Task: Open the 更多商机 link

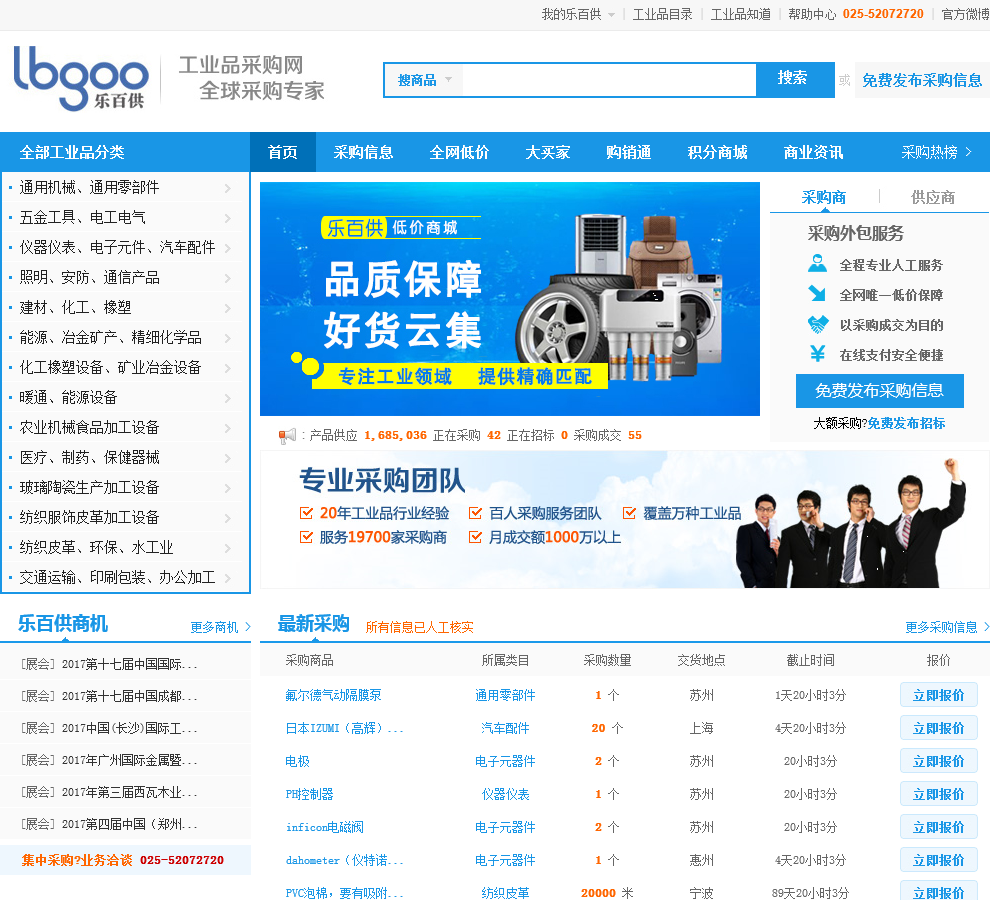Action: coord(220,627)
